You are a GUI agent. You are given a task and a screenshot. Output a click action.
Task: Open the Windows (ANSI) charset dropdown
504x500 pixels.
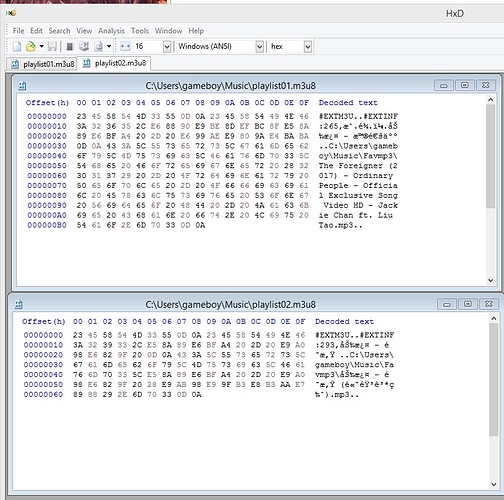tap(260, 47)
